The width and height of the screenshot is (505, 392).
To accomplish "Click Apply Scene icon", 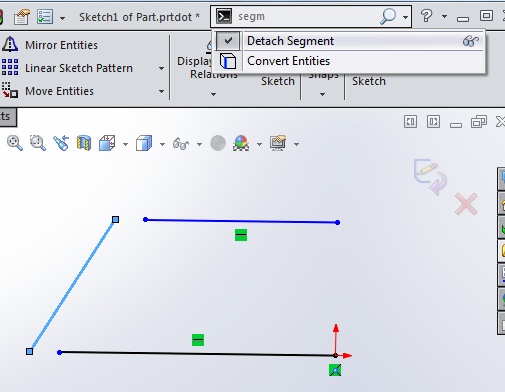I will click(241, 143).
